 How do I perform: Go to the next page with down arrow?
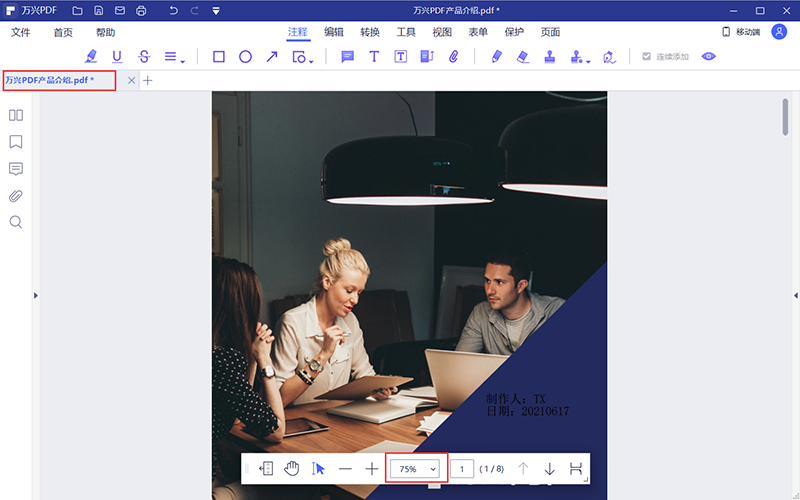tap(549, 468)
